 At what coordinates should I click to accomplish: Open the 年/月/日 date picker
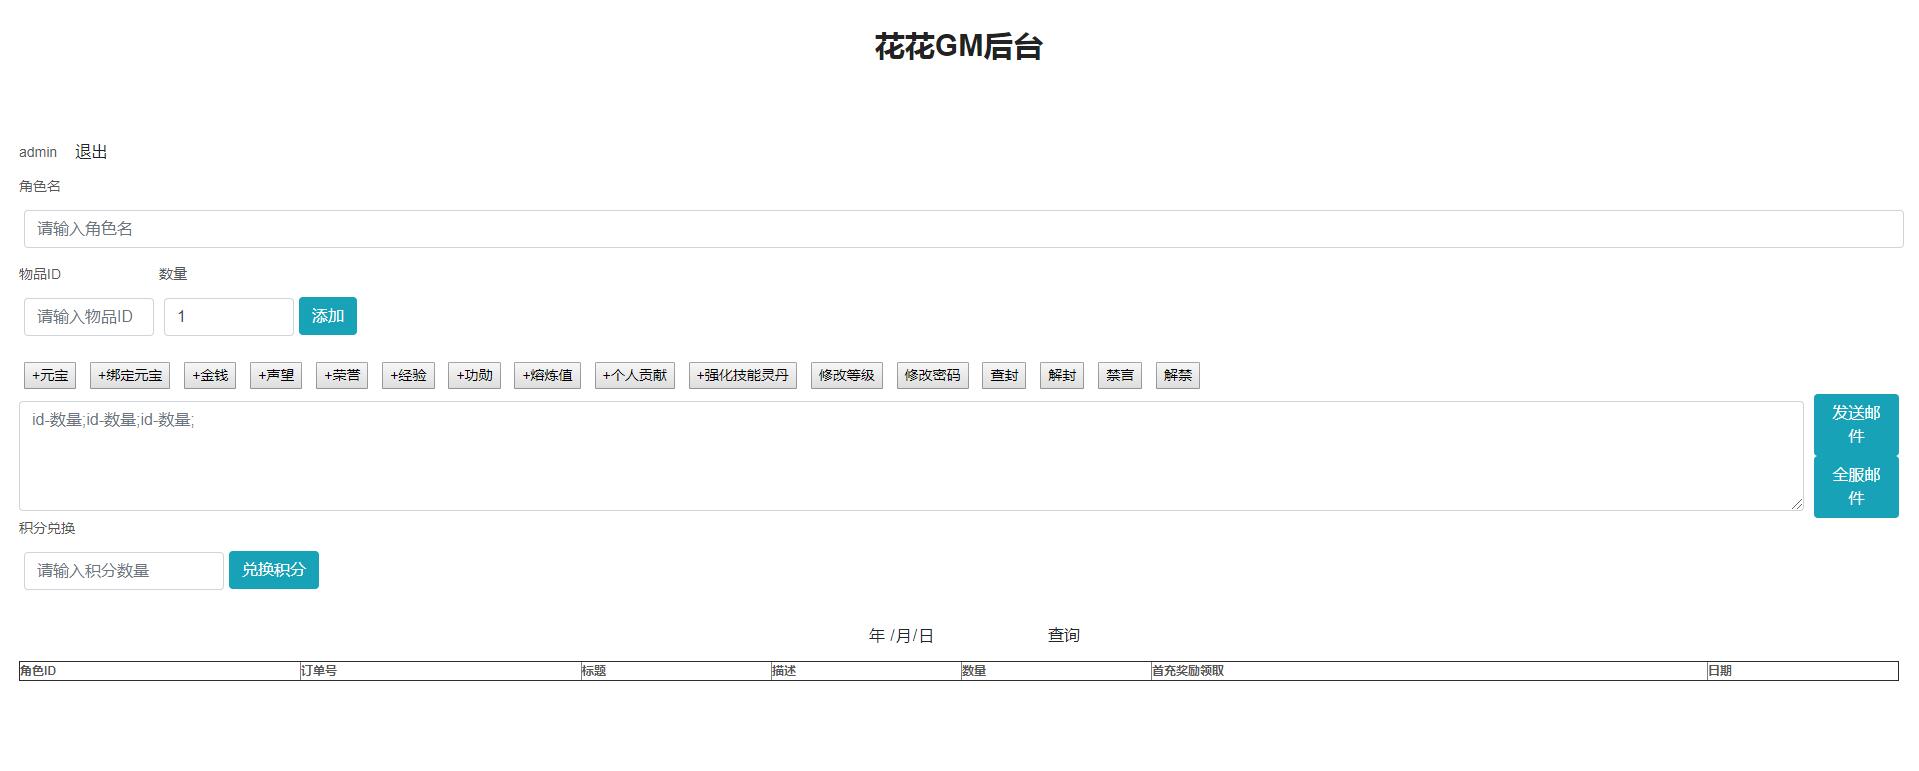click(901, 636)
